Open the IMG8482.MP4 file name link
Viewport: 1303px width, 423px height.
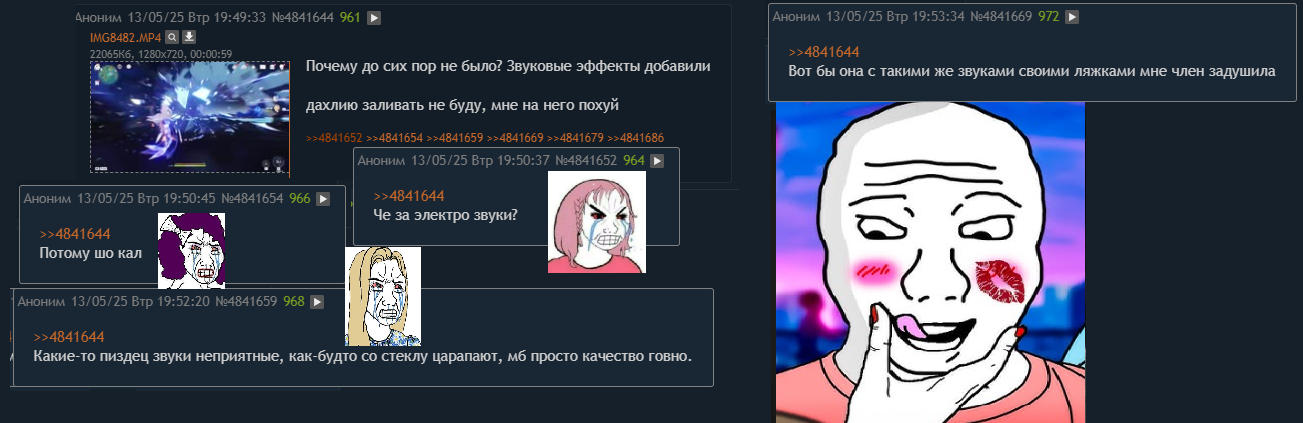pos(125,38)
